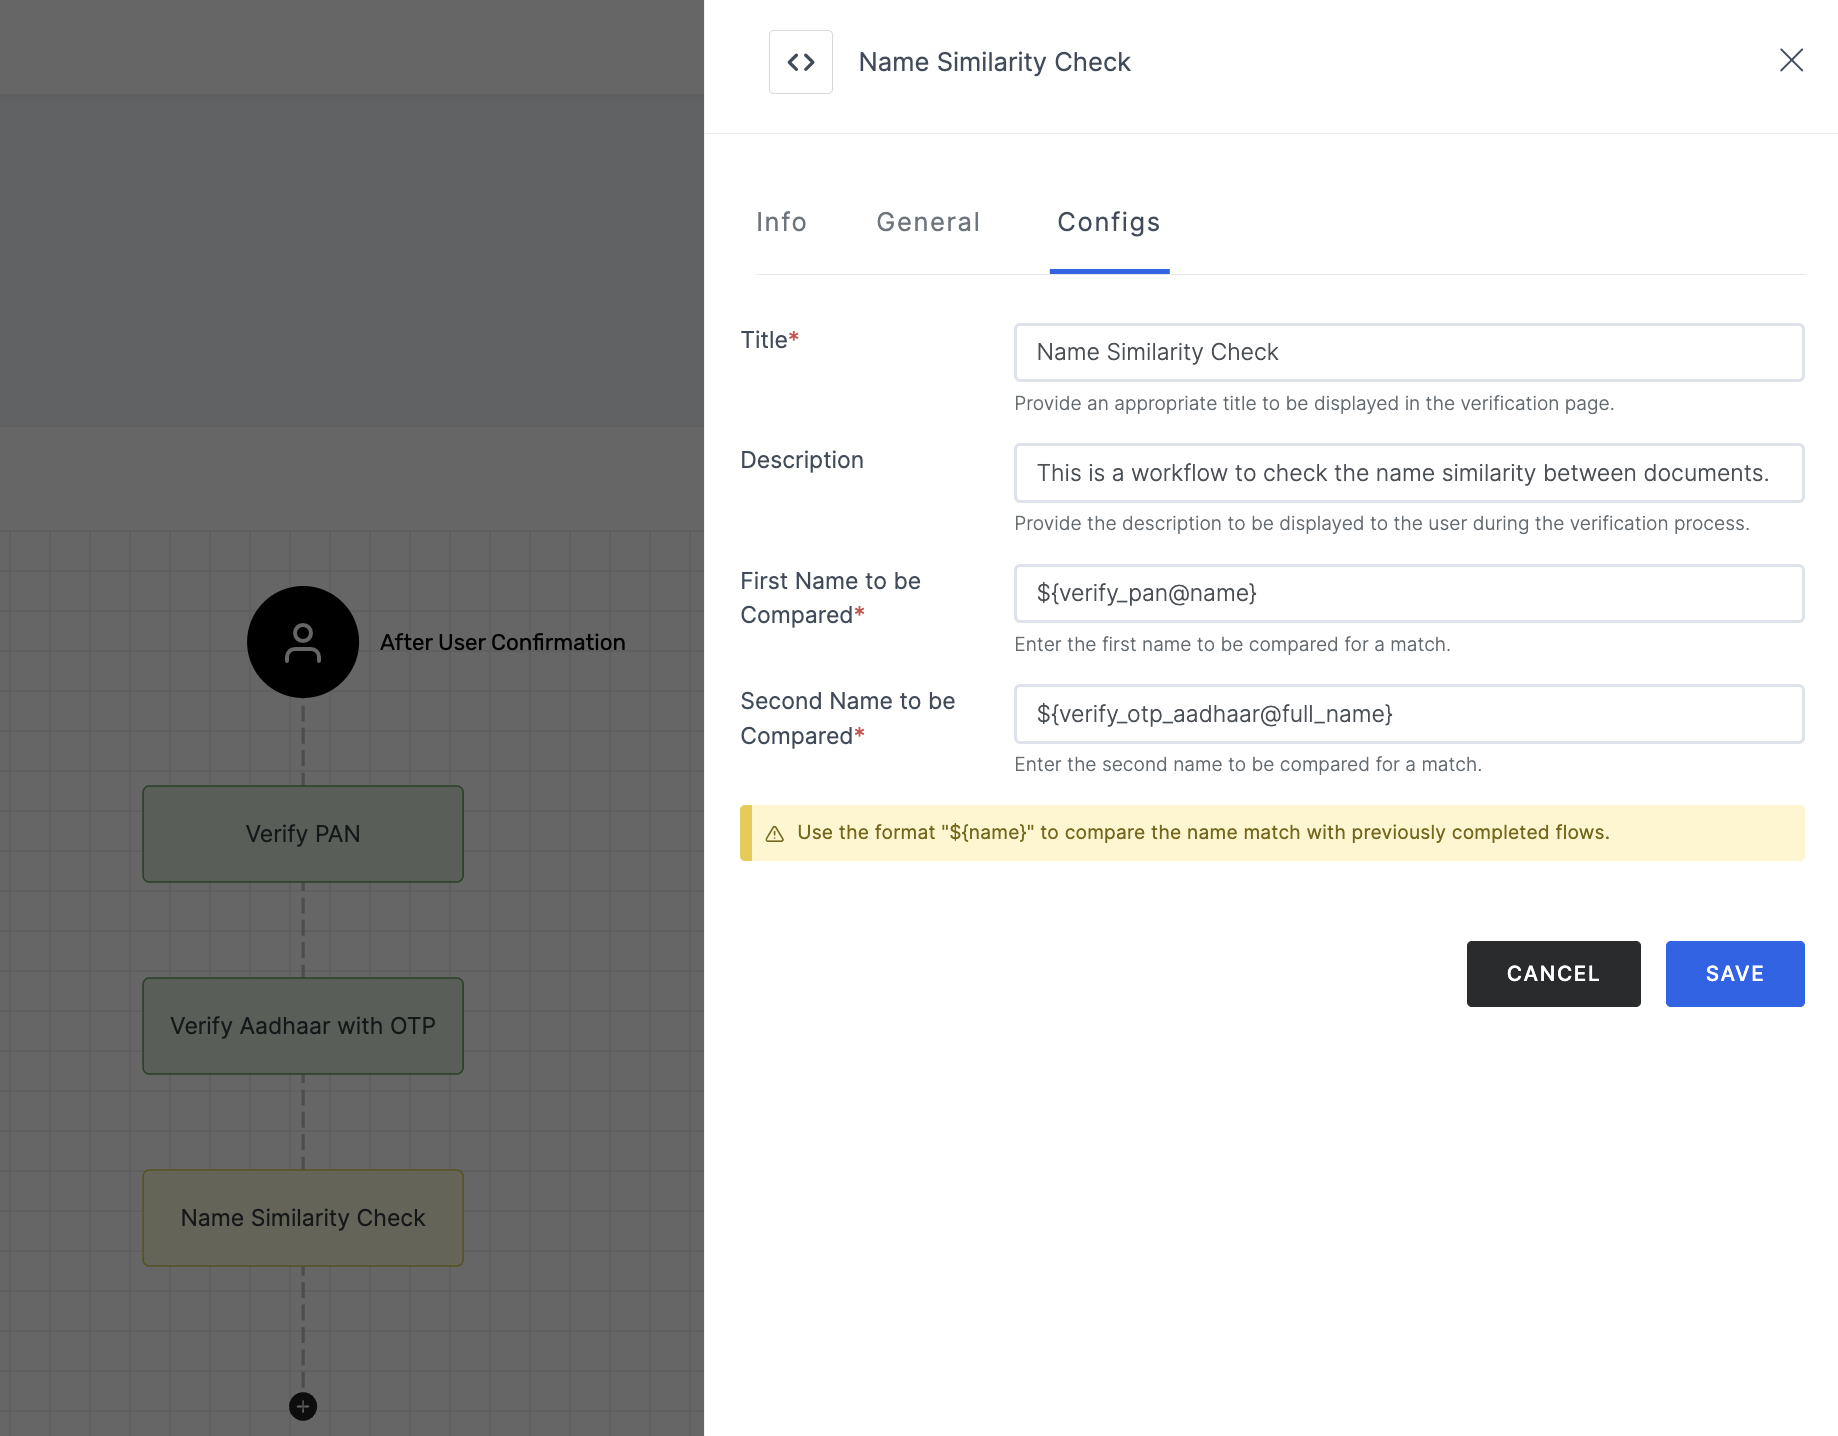
Task: Click the code brackets icon in panel header
Action: (800, 62)
